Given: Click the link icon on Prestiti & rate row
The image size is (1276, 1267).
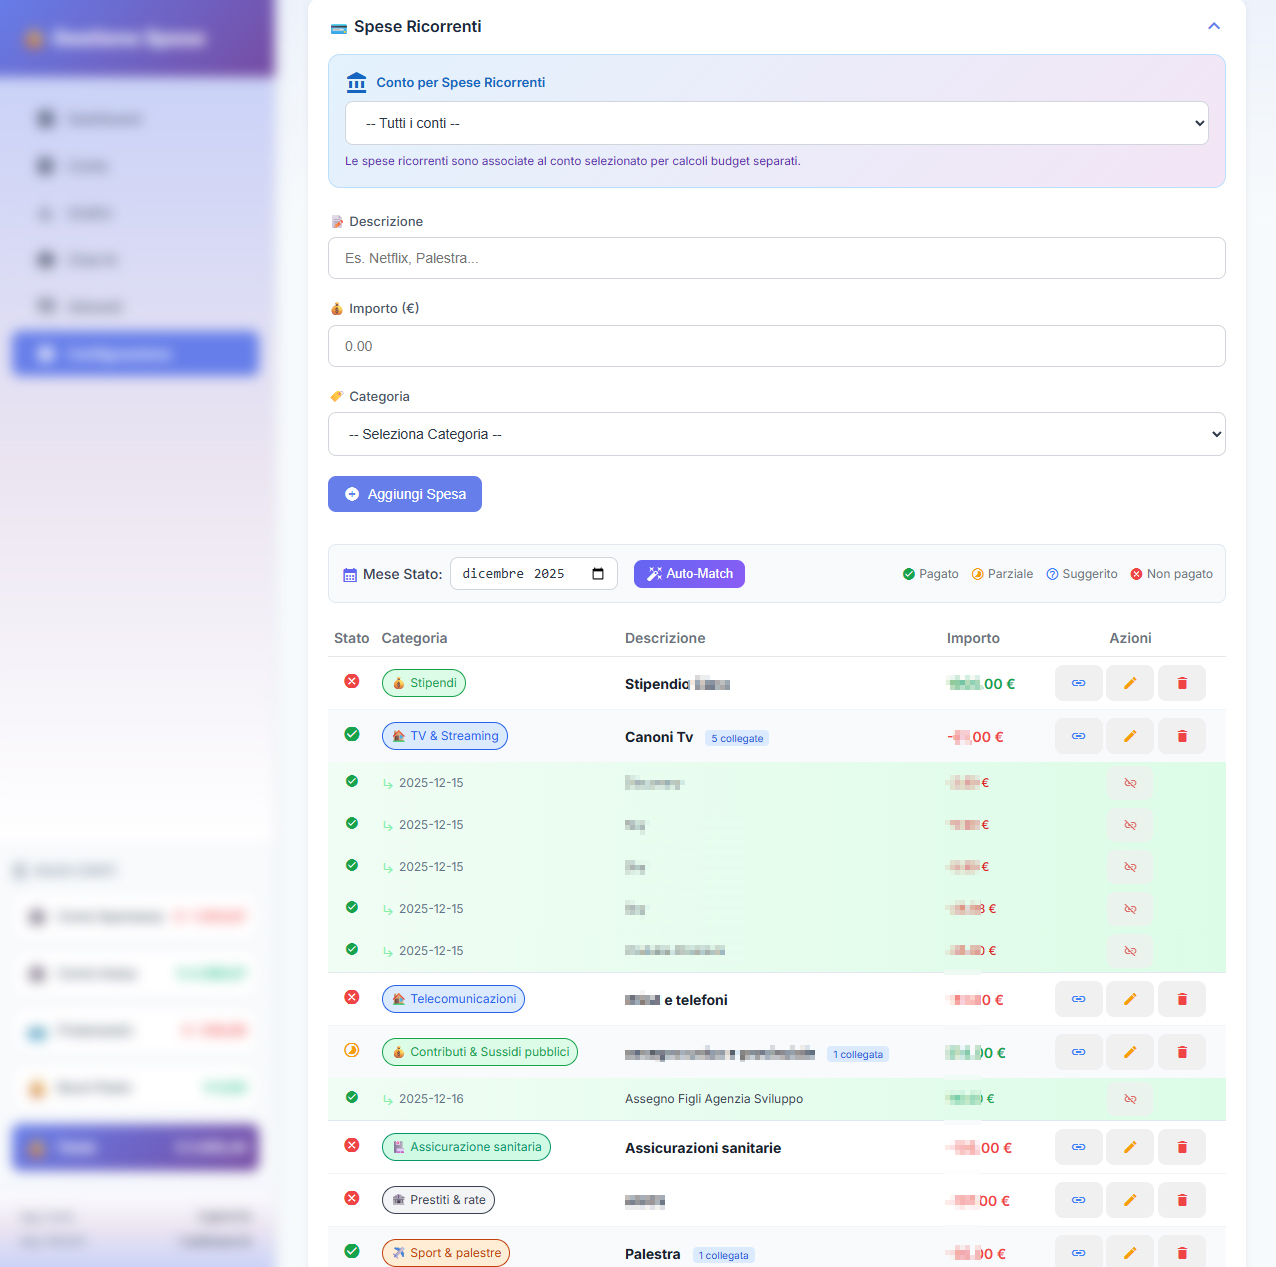Looking at the screenshot, I should tap(1078, 1200).
